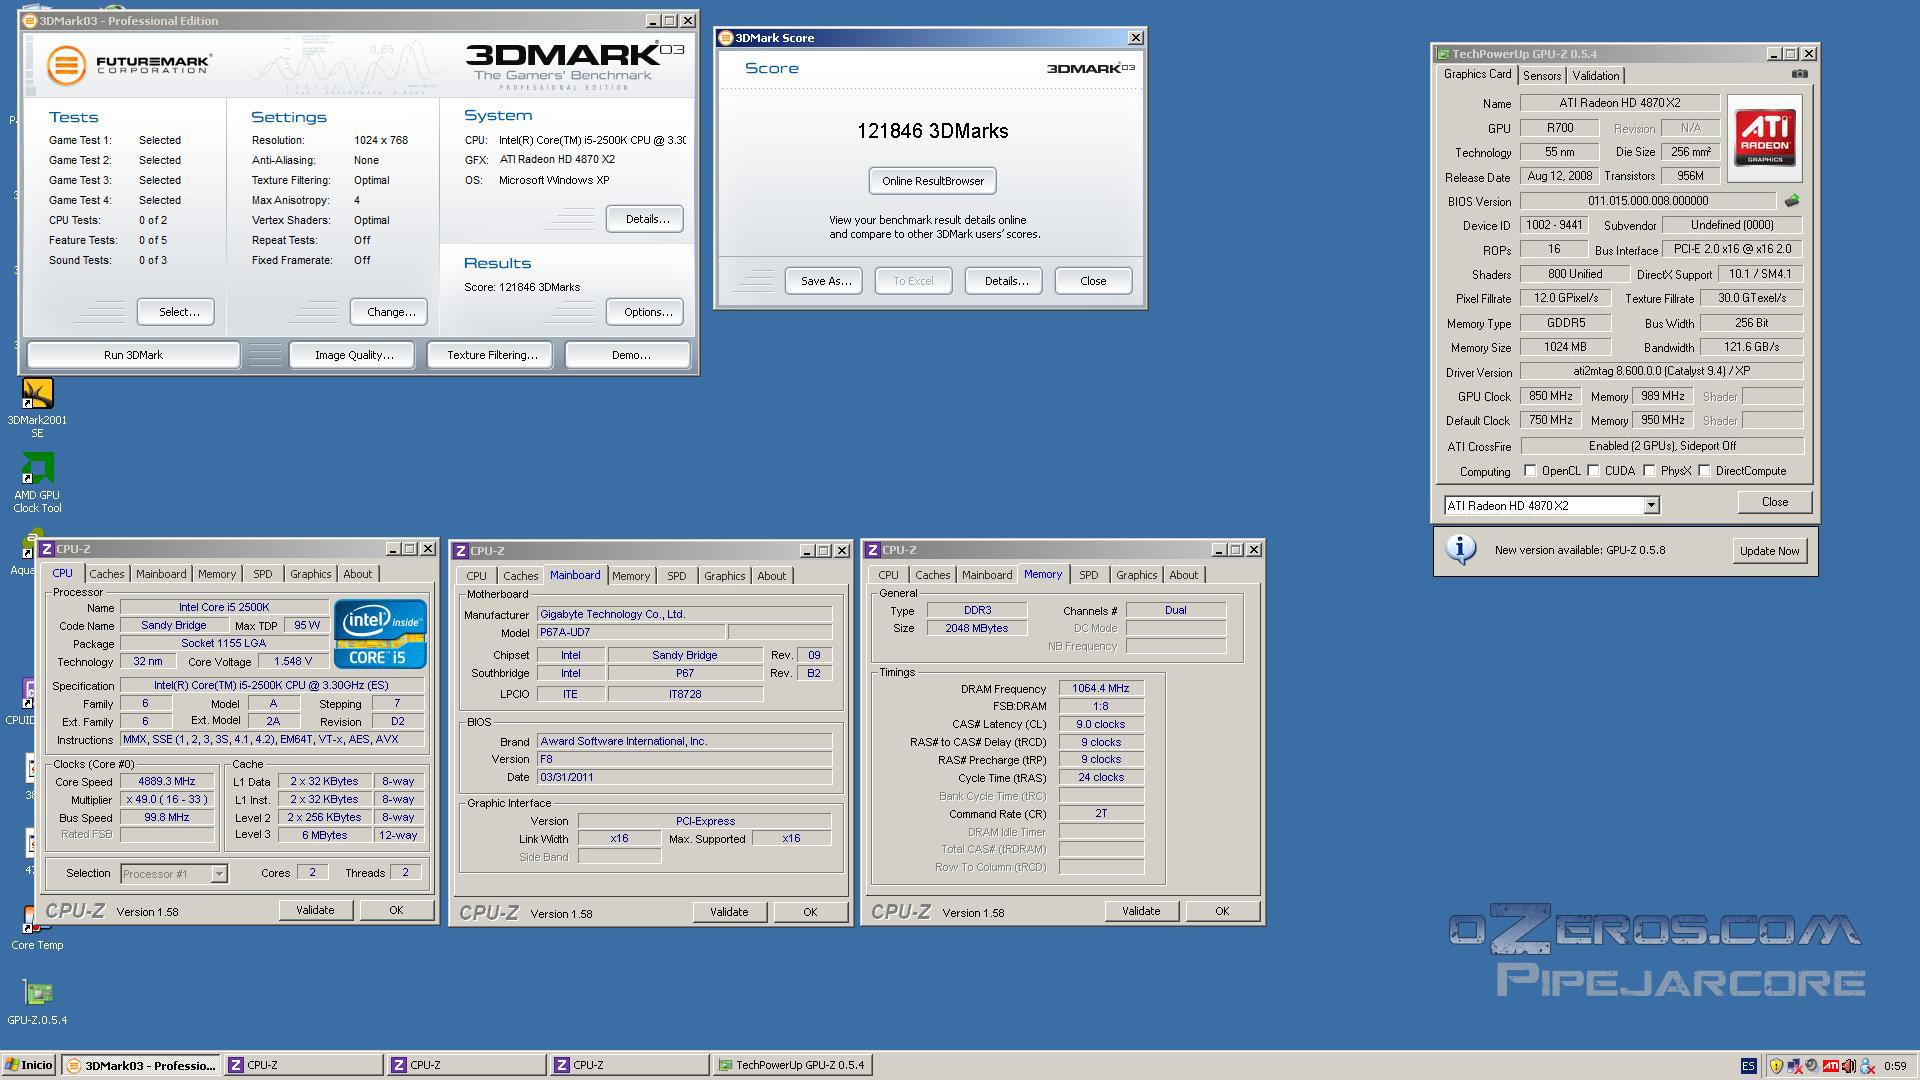
Task: Open the Graphics tab in the Mainboard CPU-Z window
Action: tap(724, 576)
